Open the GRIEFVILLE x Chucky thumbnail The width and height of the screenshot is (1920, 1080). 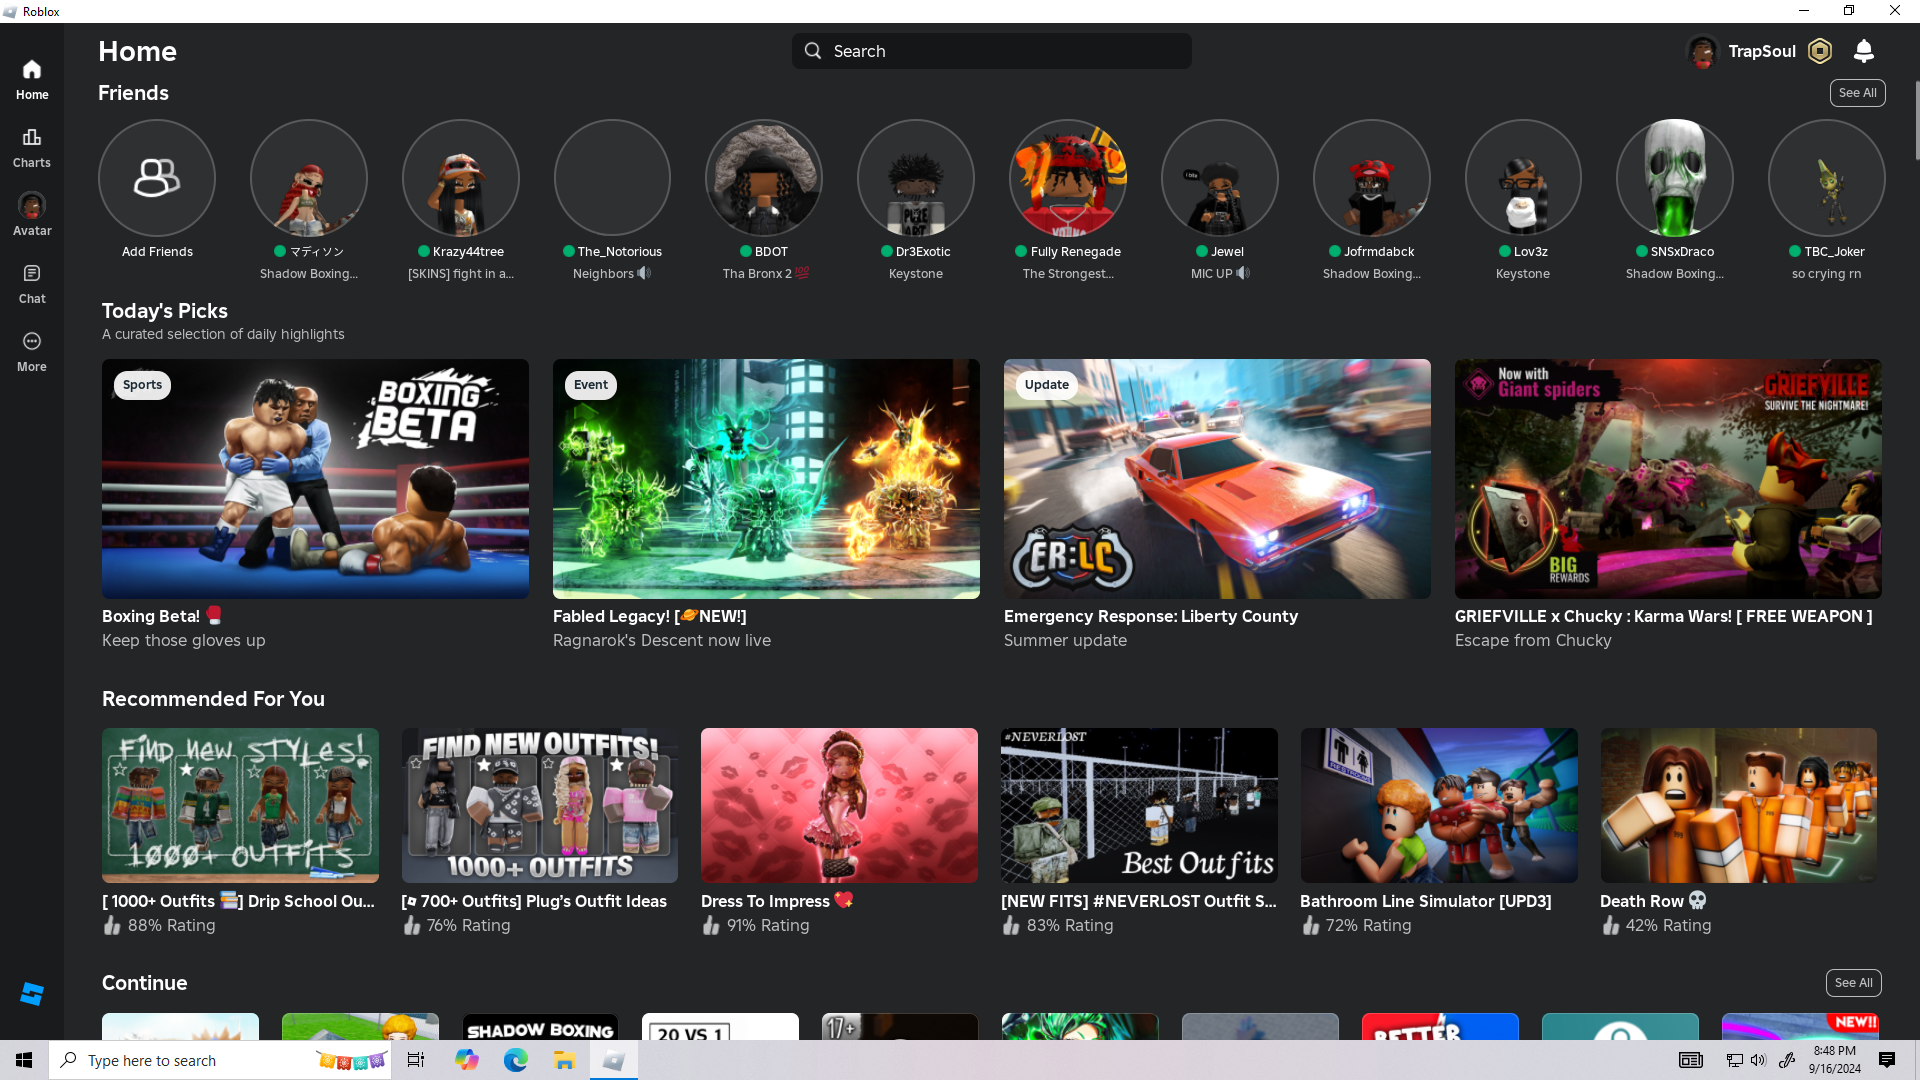(x=1668, y=479)
